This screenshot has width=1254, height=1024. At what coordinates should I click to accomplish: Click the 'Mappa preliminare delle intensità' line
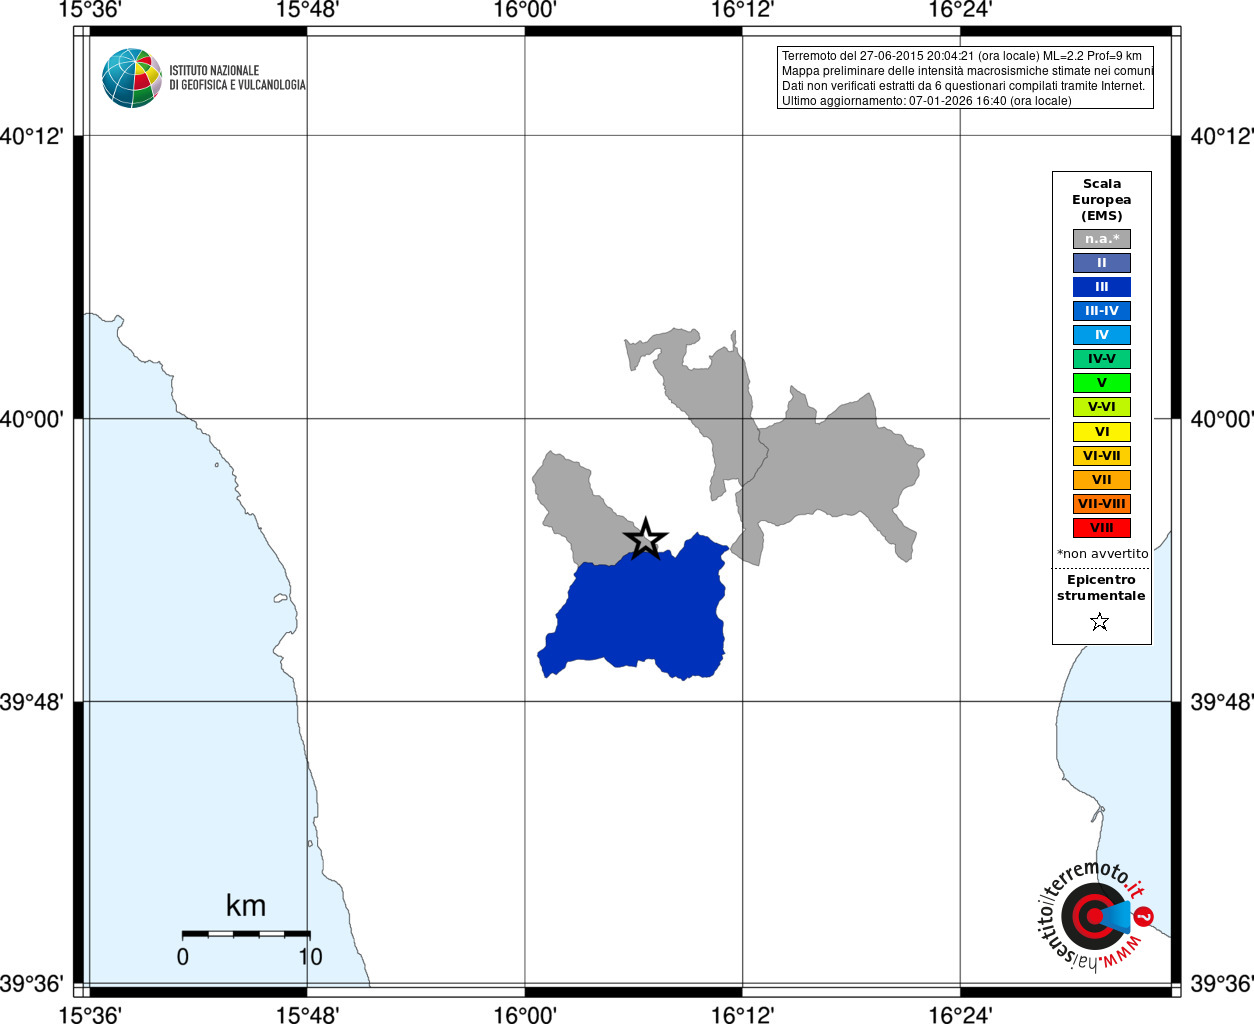(x=967, y=71)
